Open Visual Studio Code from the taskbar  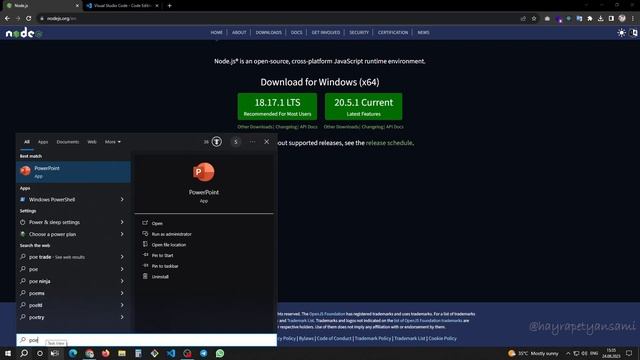[x=171, y=353]
